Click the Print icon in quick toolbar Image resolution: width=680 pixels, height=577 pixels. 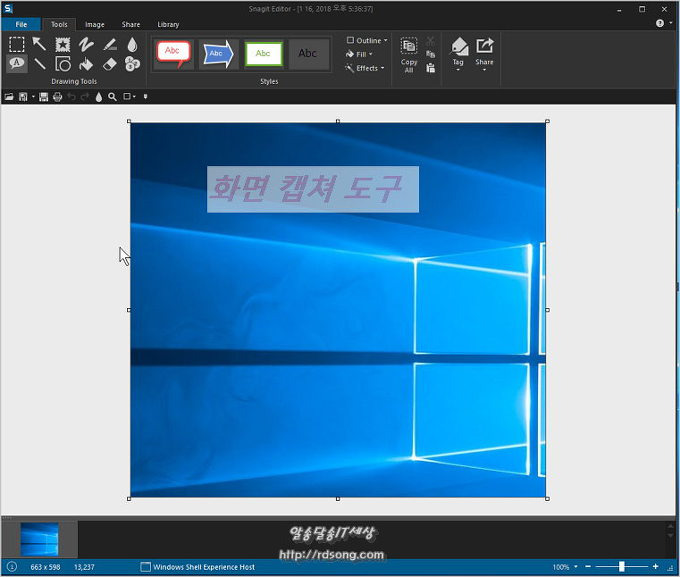click(57, 97)
